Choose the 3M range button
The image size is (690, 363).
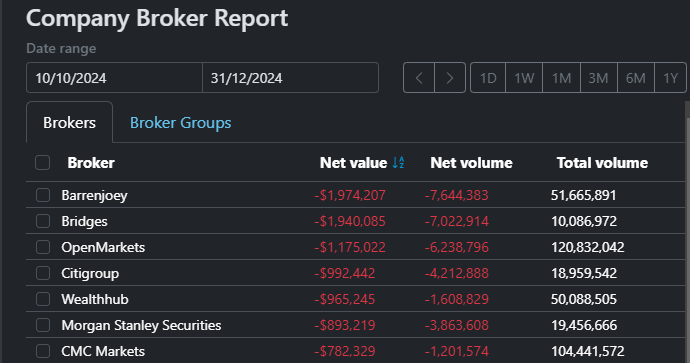(x=598, y=78)
